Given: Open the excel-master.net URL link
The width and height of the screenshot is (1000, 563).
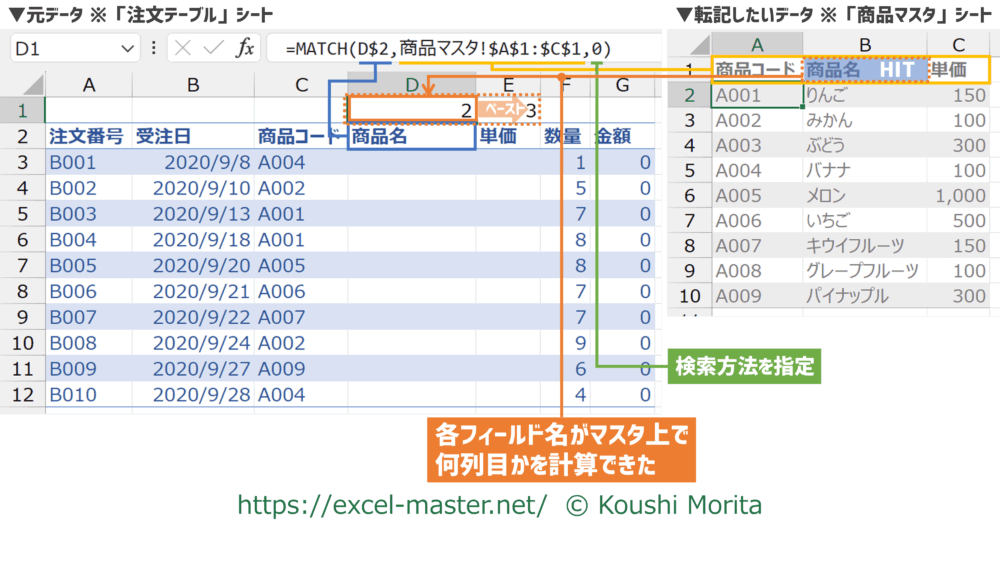Looking at the screenshot, I should coord(392,506).
